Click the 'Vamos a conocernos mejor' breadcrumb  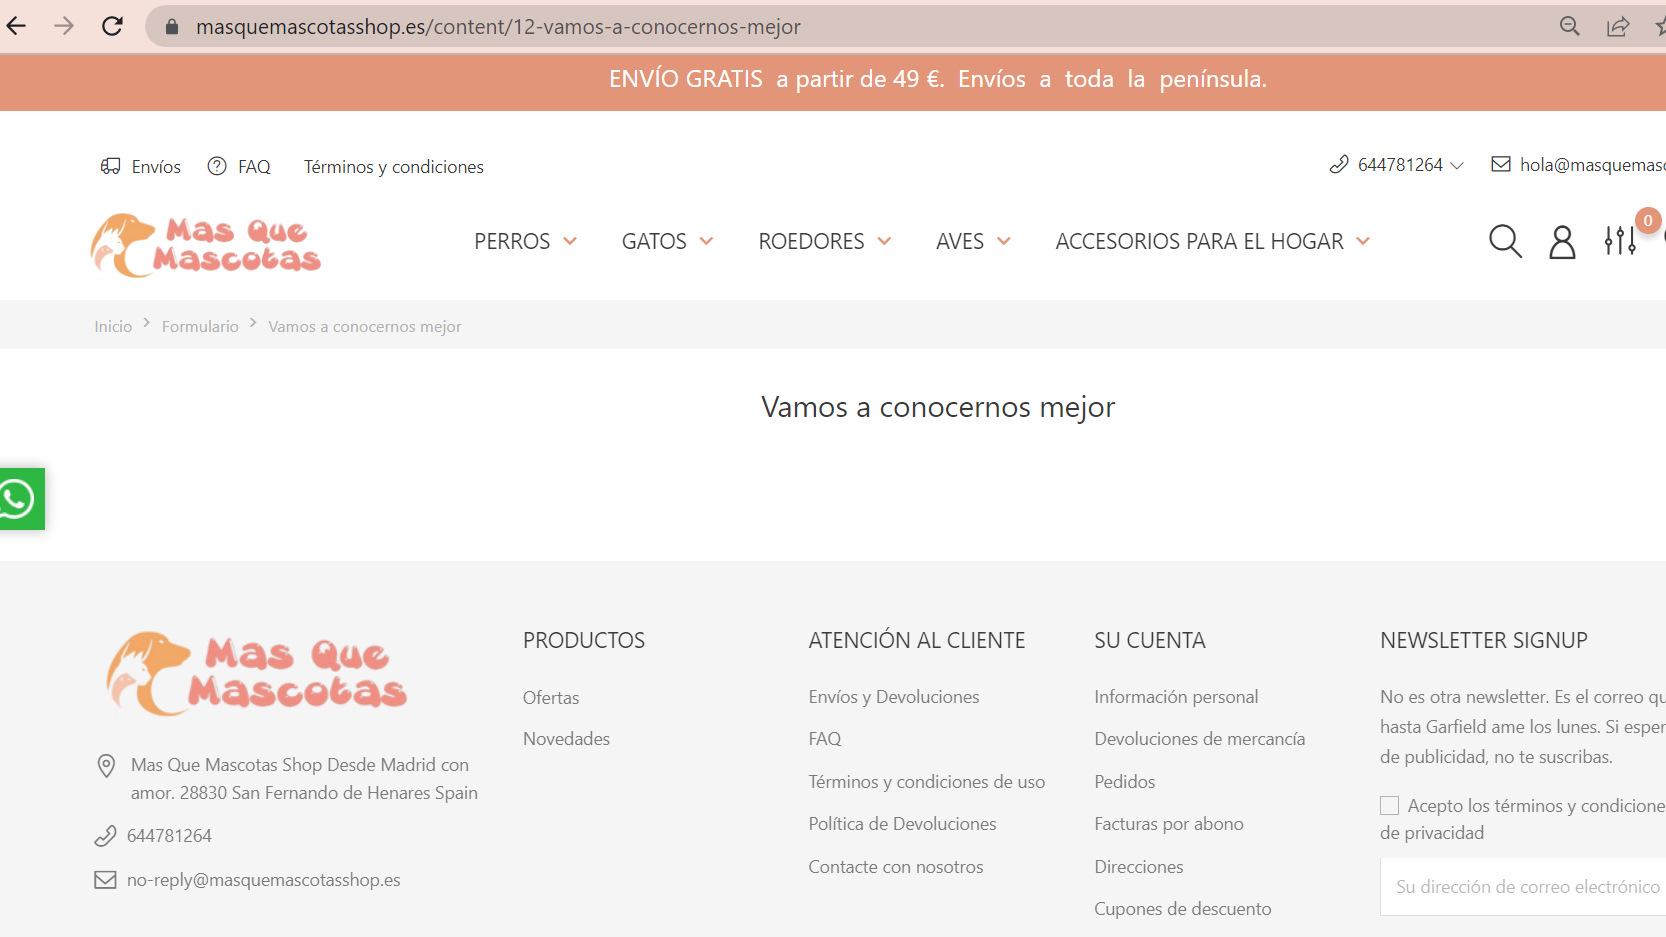point(365,326)
